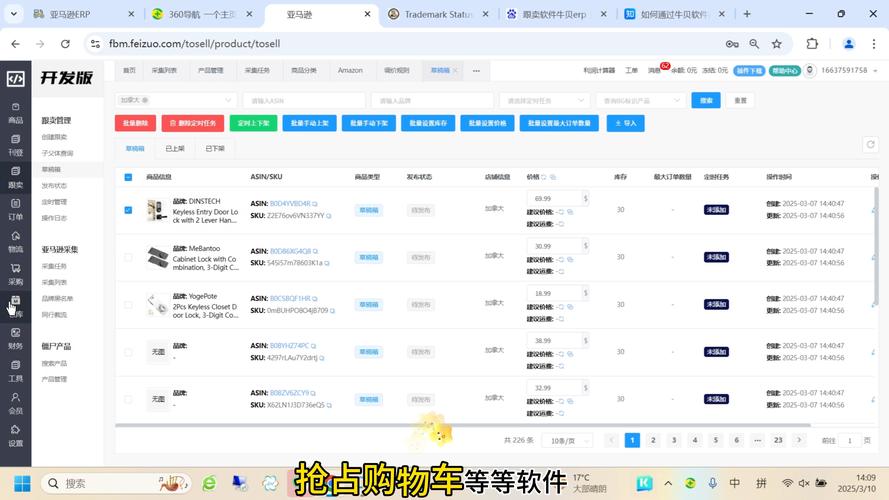Viewport: 889px width, 500px height.
Task: Click inside the horizontal table scrollbar
Action: (463, 425)
